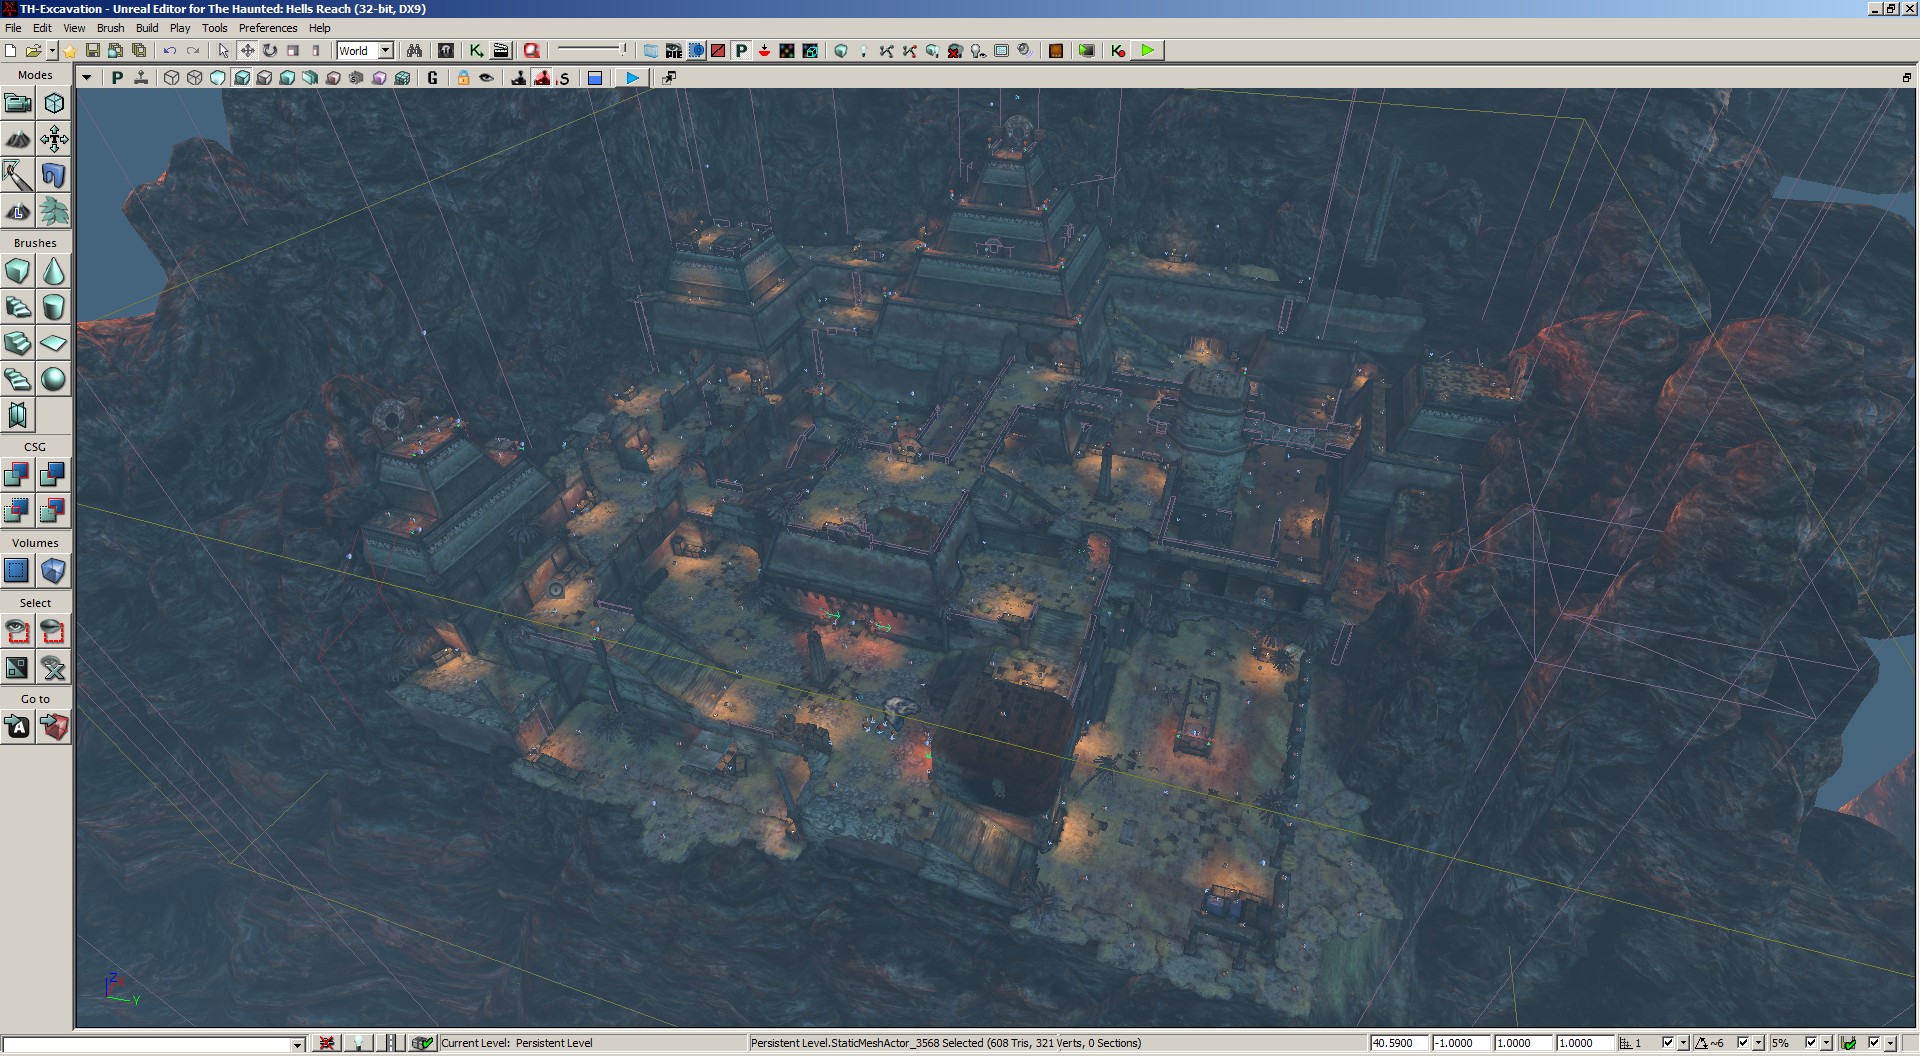Screen dimensions: 1920x1056
Task: Expand the viewport options dropdown arrow
Action: pos(87,78)
